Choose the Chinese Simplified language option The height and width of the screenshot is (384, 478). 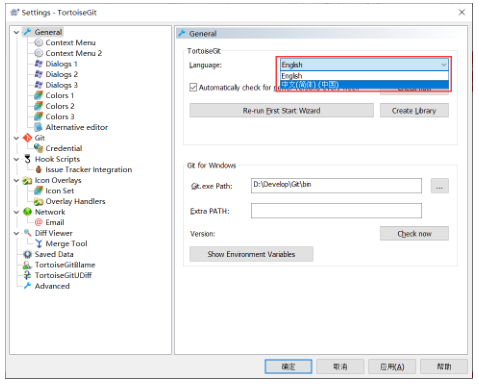(x=364, y=85)
